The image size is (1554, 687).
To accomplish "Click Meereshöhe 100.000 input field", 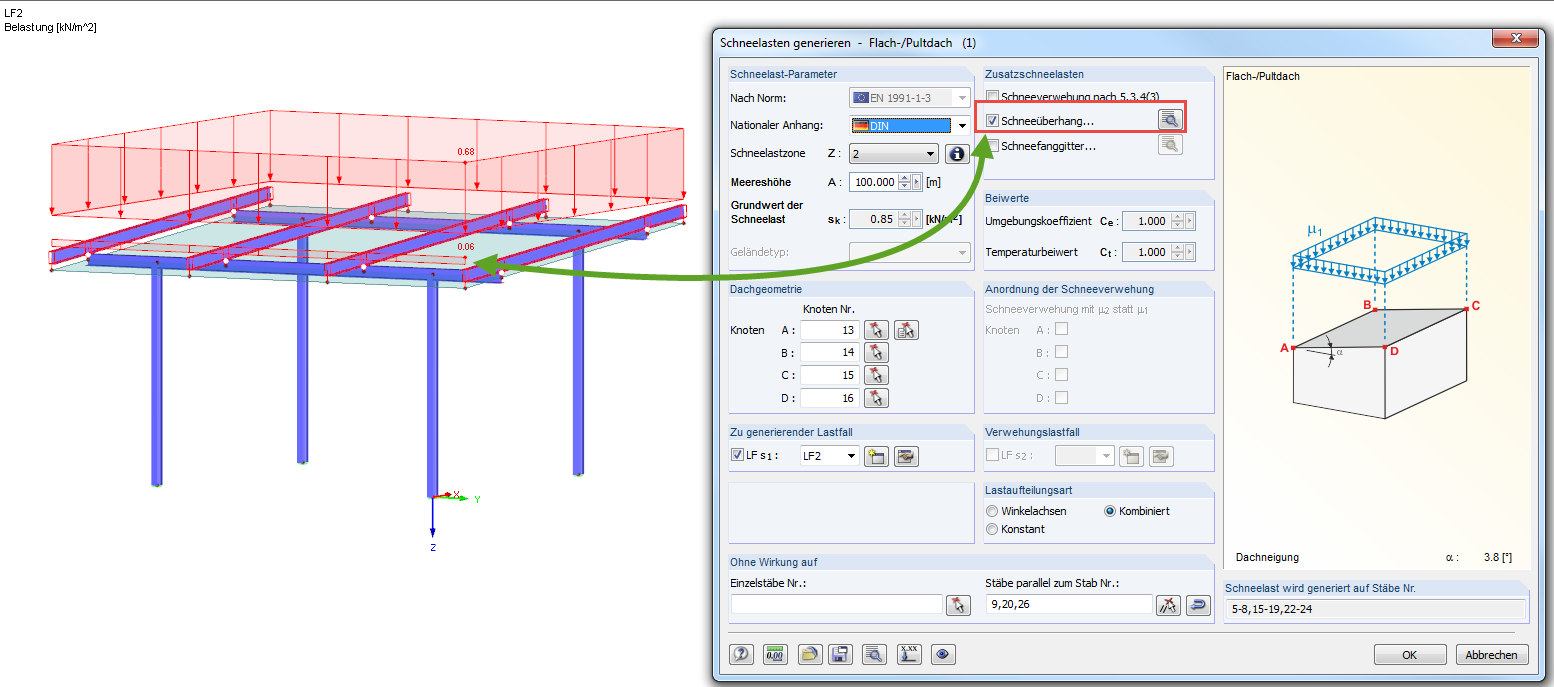I will [874, 182].
